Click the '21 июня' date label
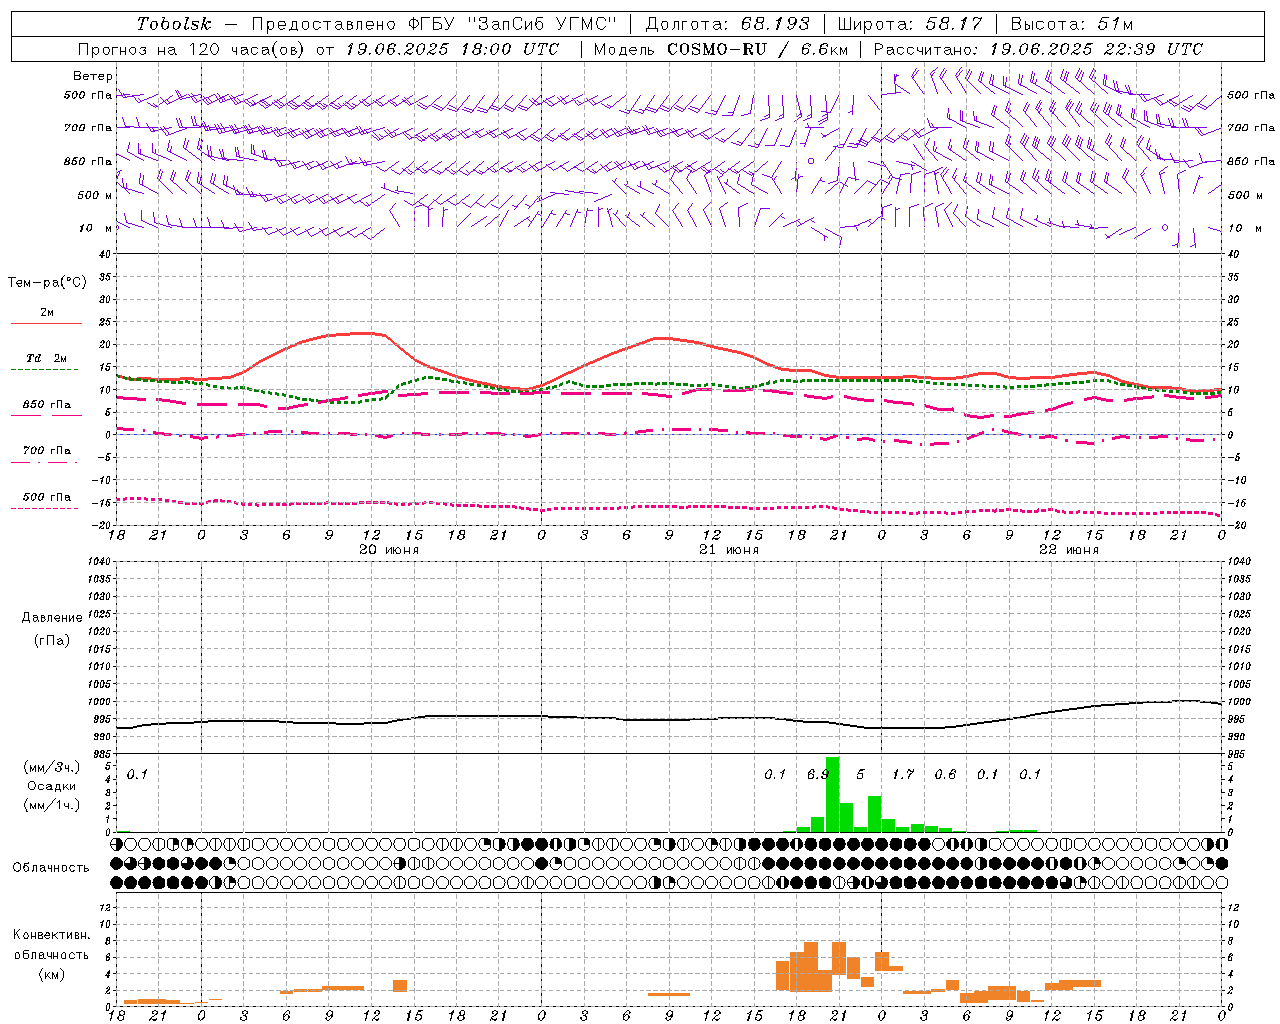1280x1024 pixels. click(729, 550)
